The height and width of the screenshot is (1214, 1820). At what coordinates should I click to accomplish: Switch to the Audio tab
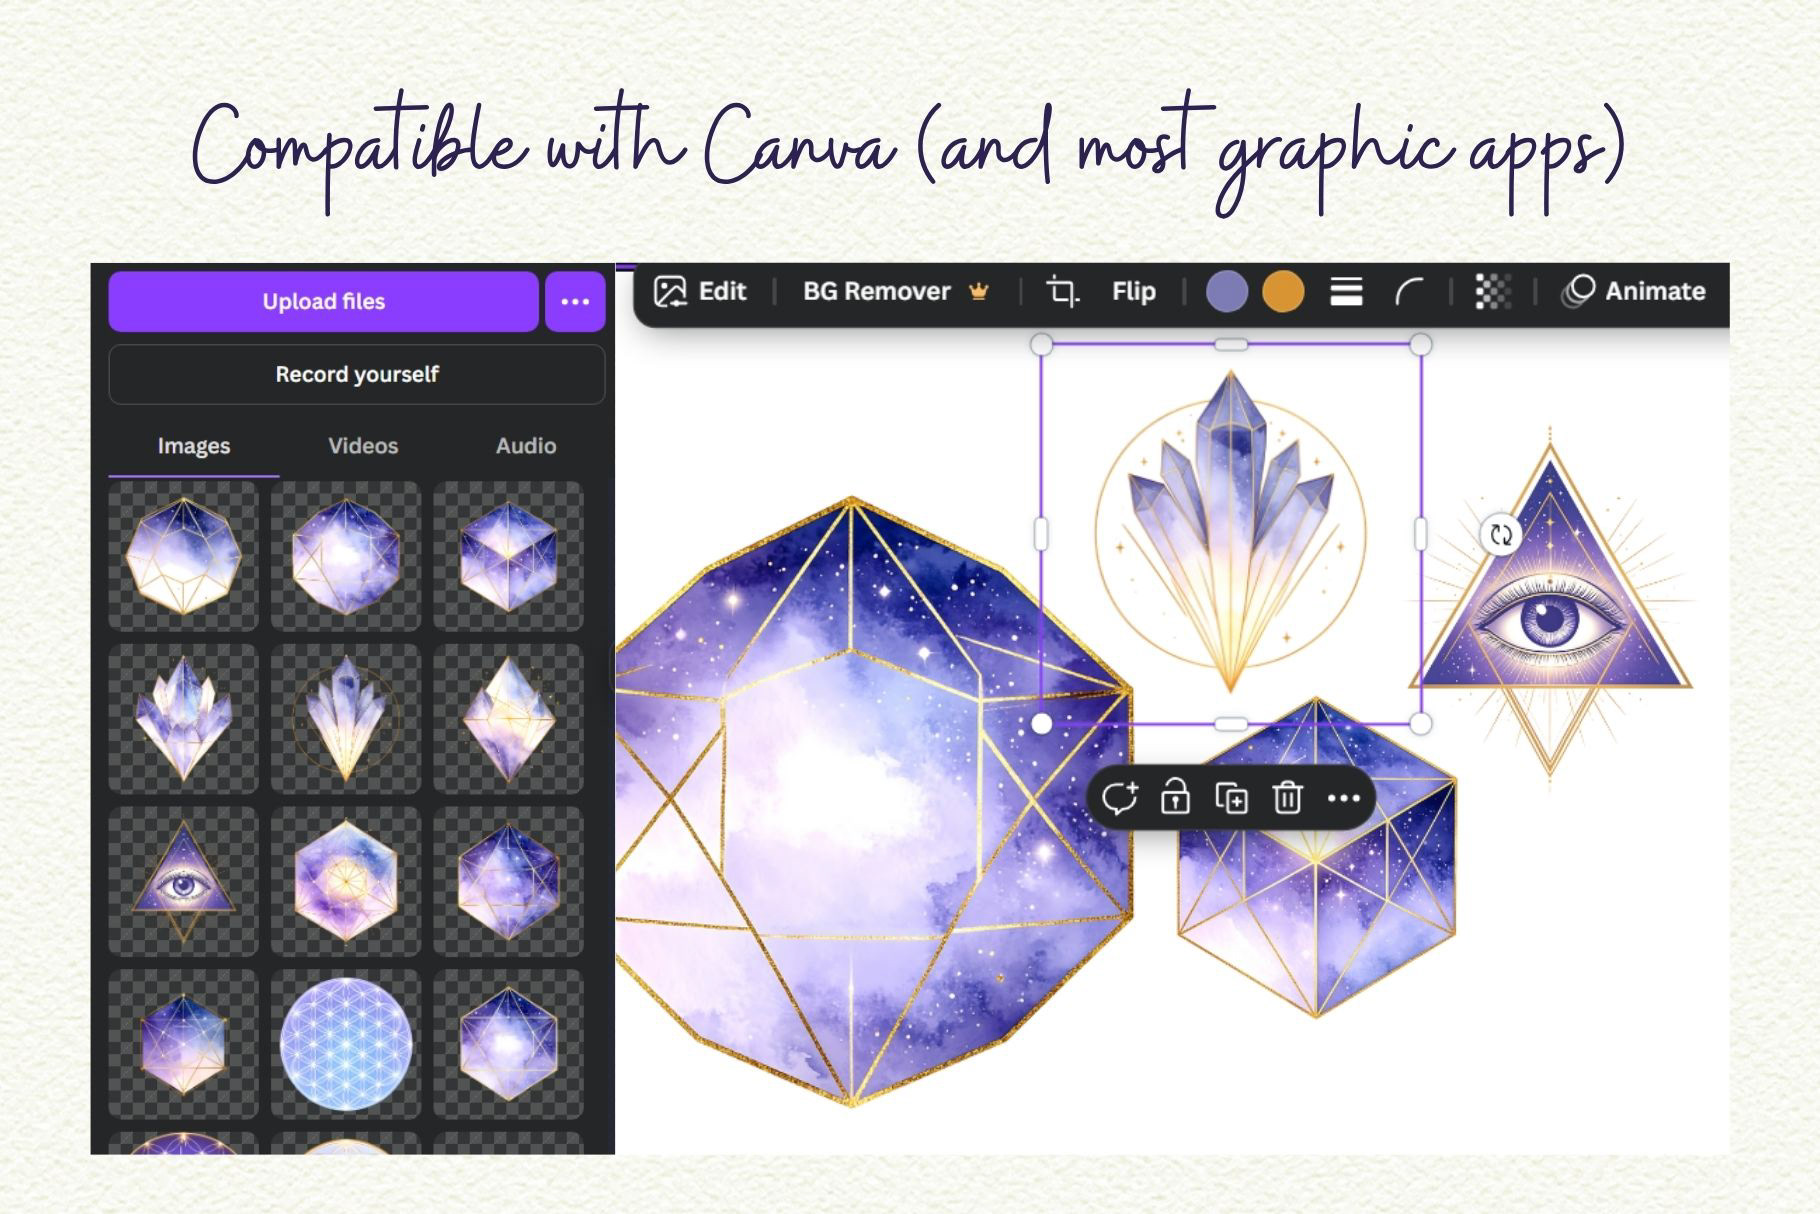click(x=526, y=446)
